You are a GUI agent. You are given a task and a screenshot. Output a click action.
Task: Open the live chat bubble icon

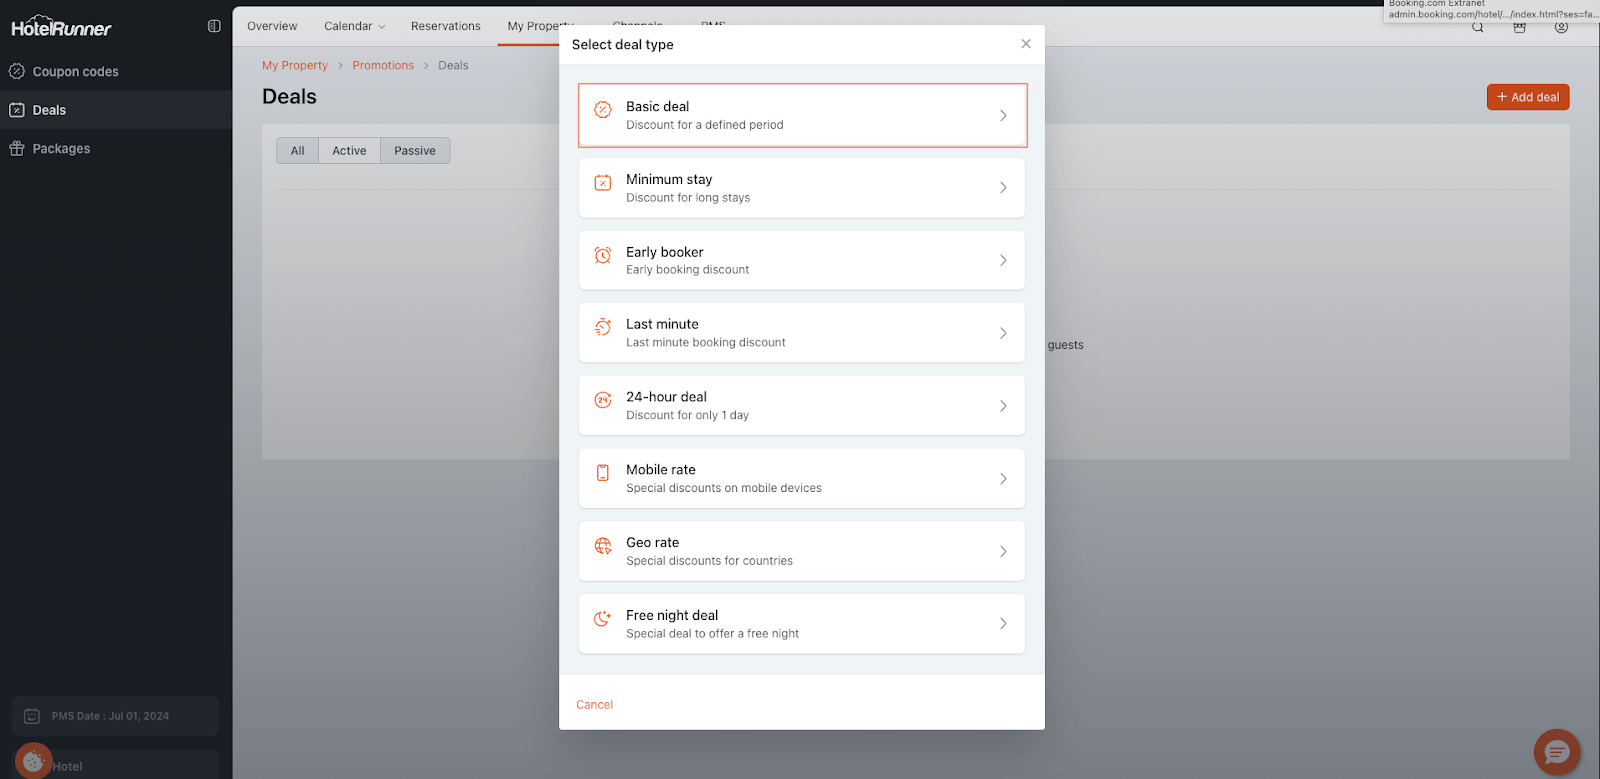pyautogui.click(x=1557, y=753)
